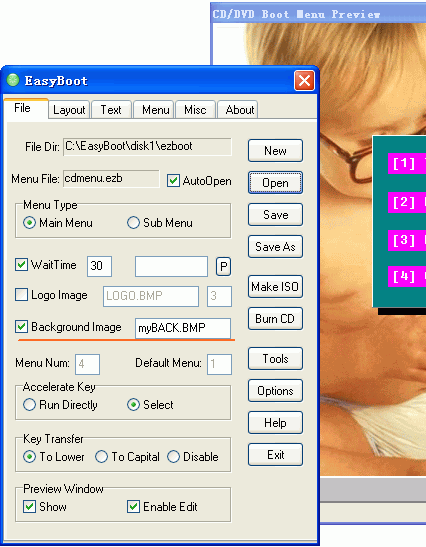Click the Make ISO button
Screen dimensions: 426x547
(x=275, y=287)
